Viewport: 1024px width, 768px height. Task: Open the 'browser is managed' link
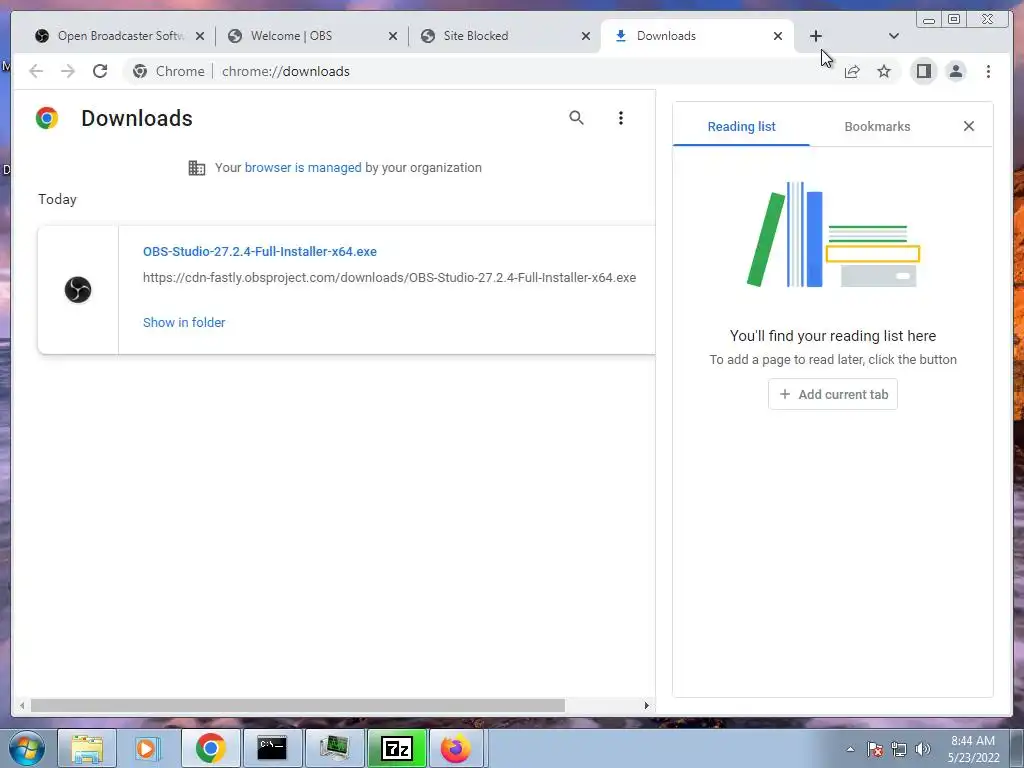pyautogui.click(x=303, y=168)
